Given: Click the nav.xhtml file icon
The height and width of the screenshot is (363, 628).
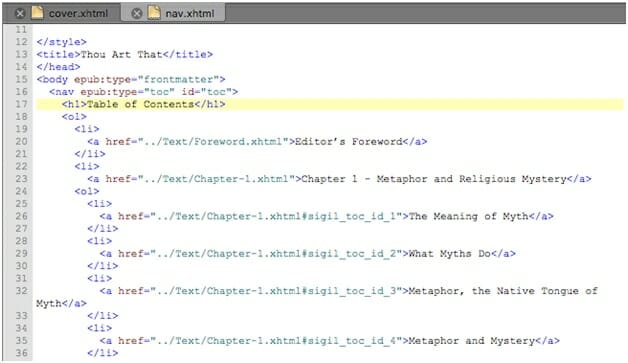Looking at the screenshot, I should tap(154, 13).
